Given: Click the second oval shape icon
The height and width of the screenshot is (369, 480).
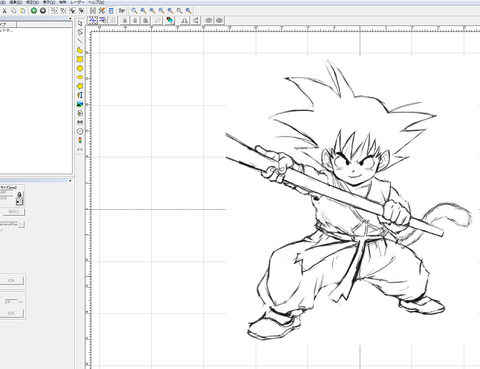Looking at the screenshot, I should click(x=219, y=20).
